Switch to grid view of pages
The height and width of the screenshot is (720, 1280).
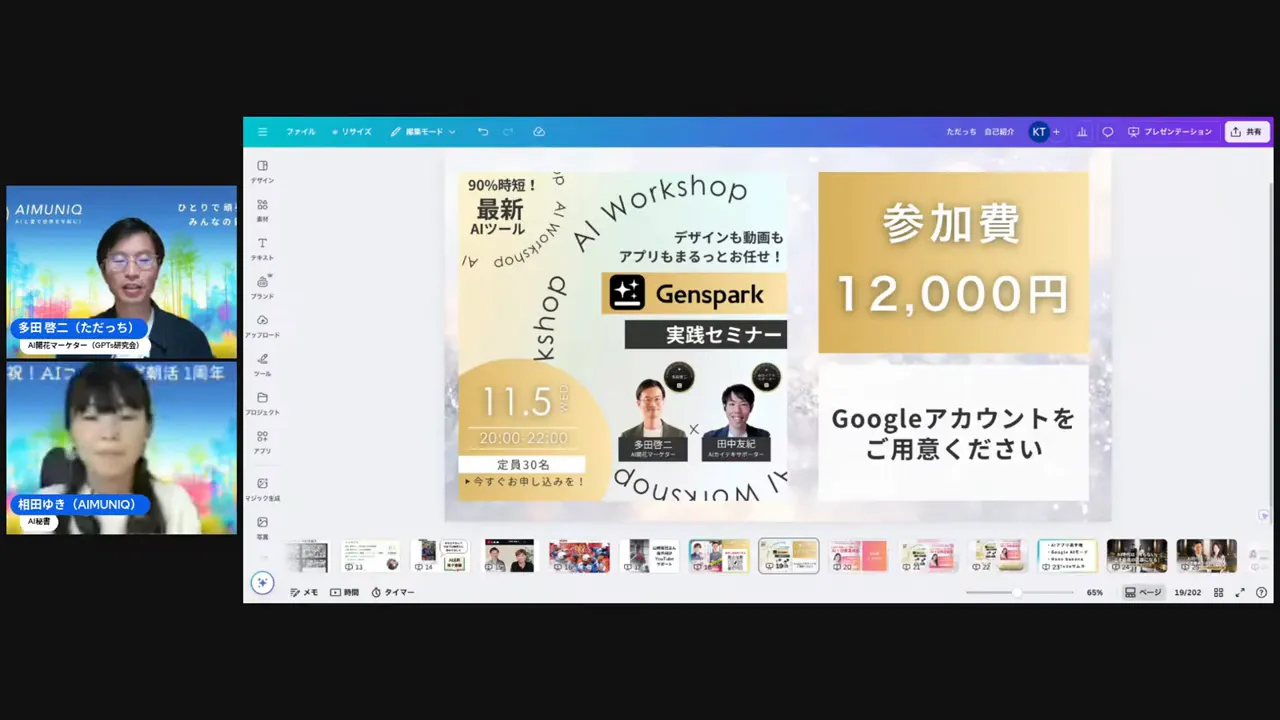pos(1218,592)
